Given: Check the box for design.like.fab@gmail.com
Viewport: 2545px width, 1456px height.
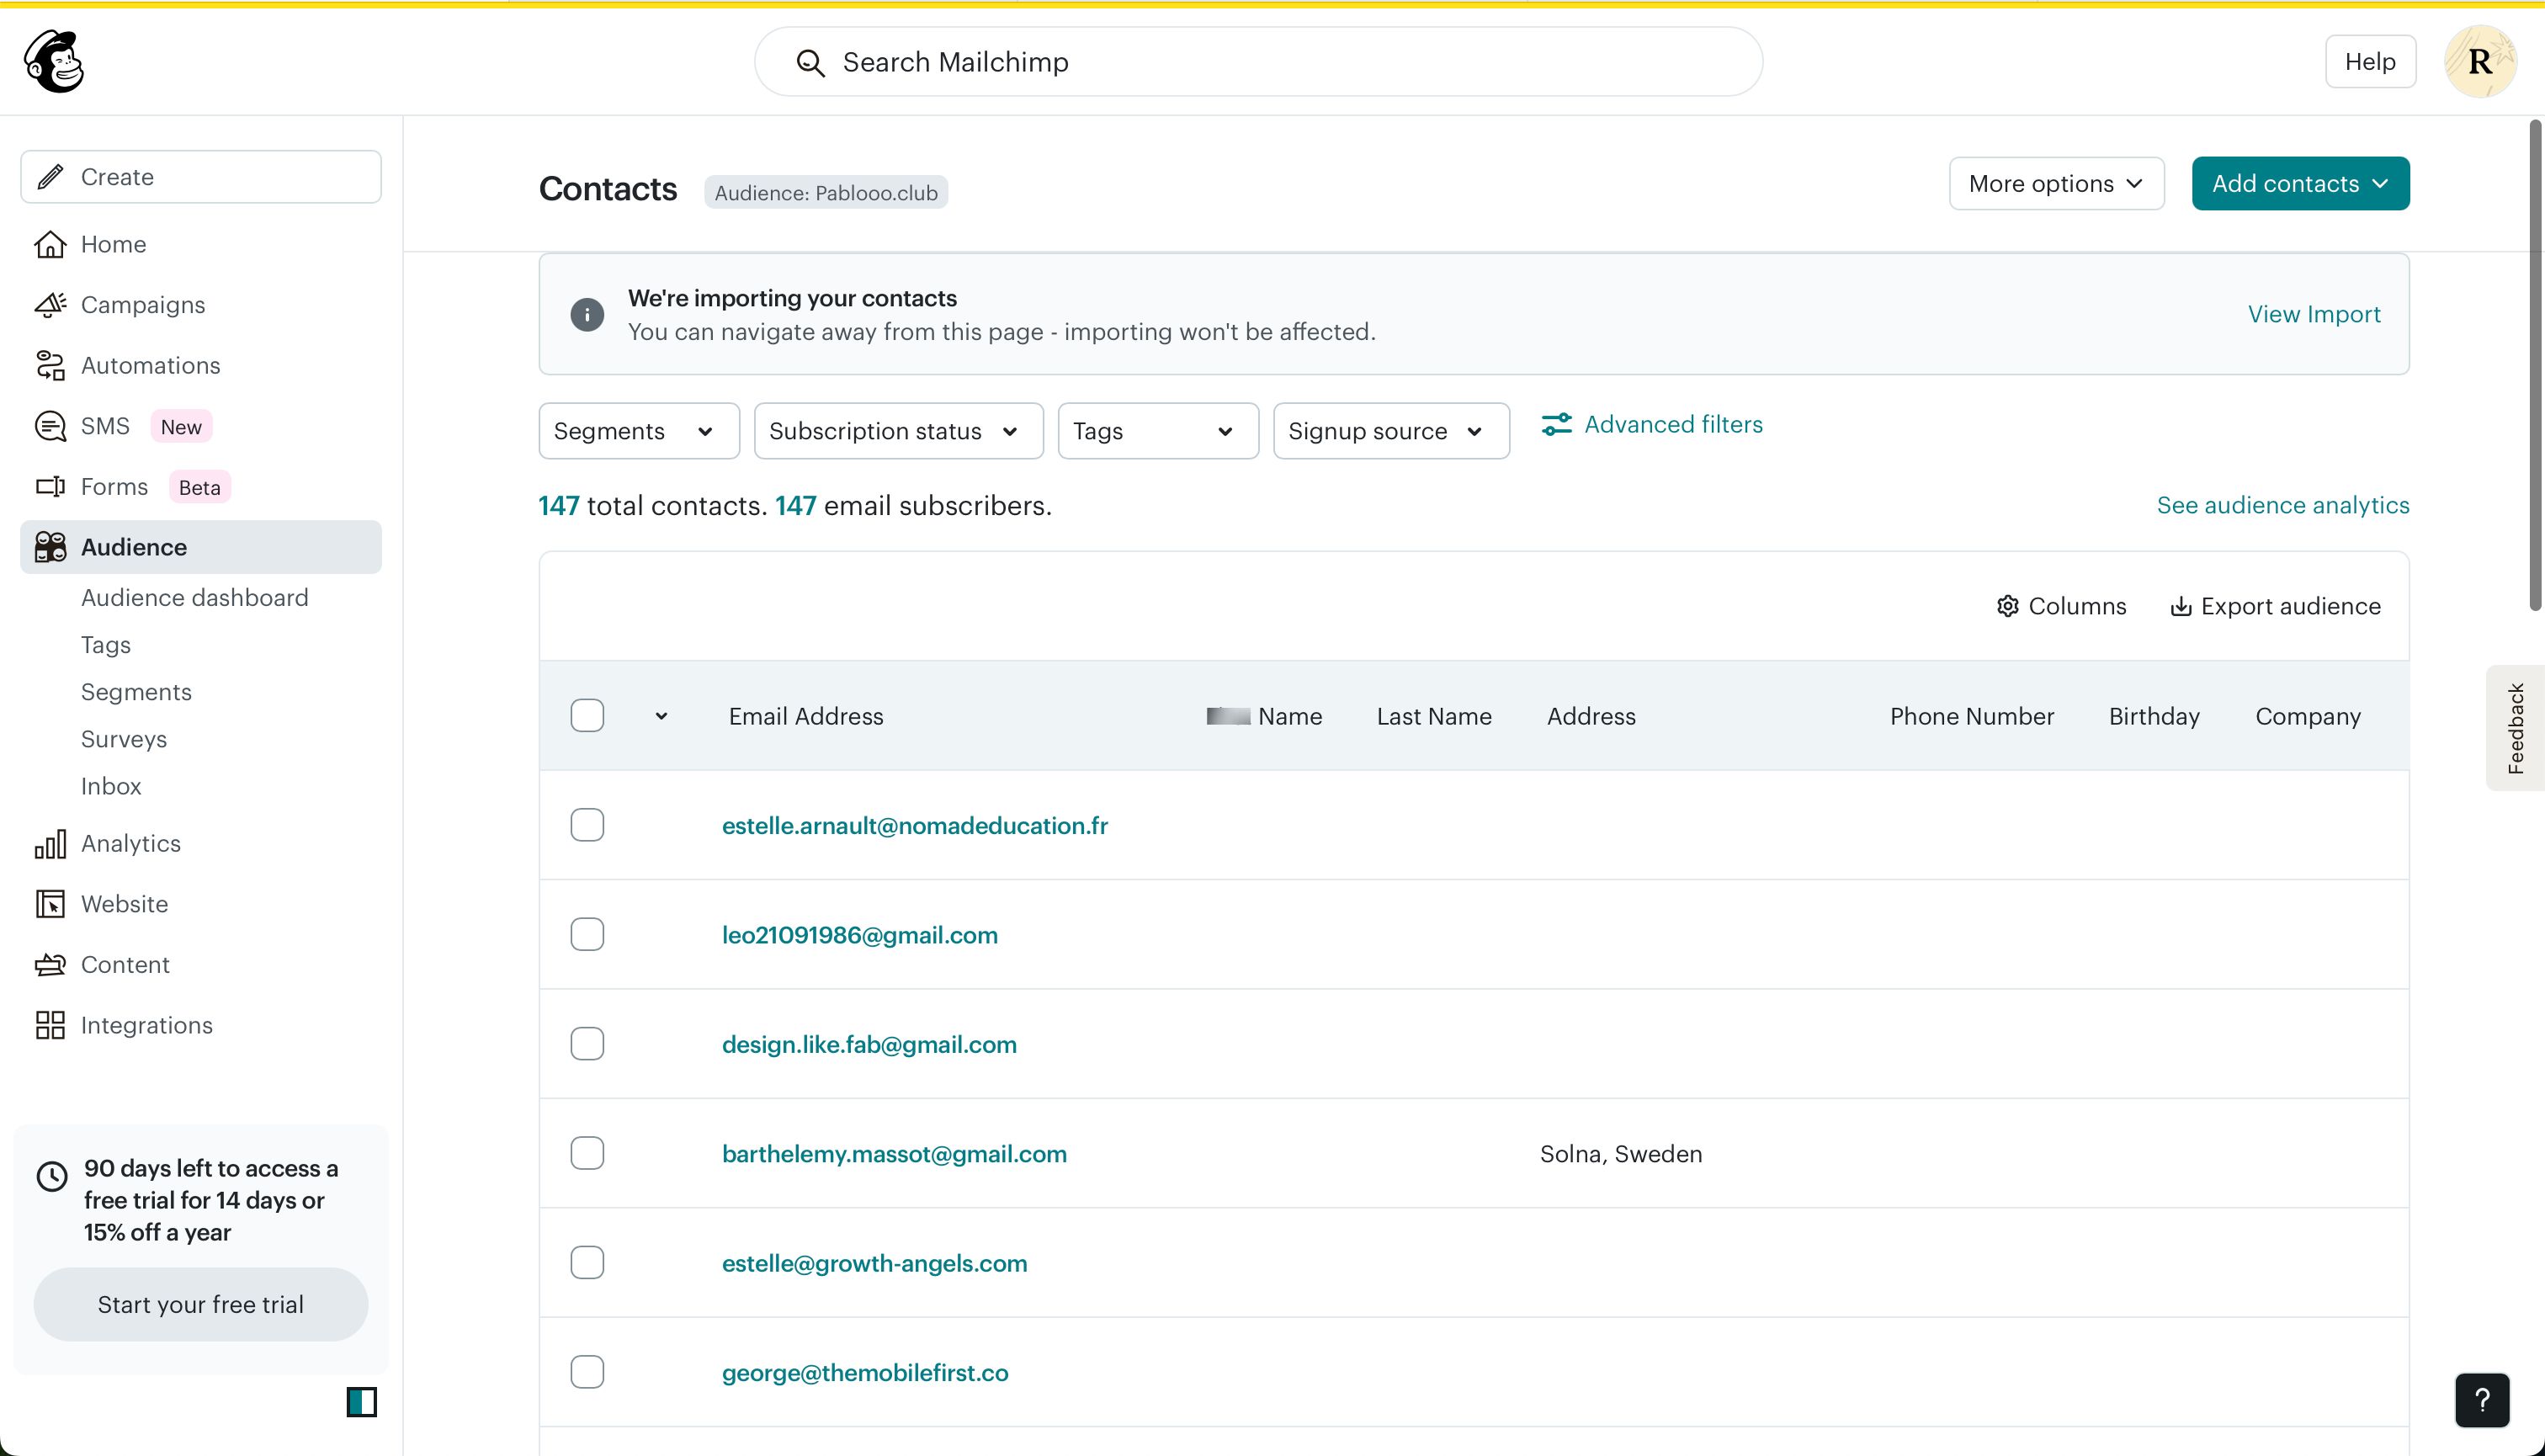Looking at the screenshot, I should [x=587, y=1044].
